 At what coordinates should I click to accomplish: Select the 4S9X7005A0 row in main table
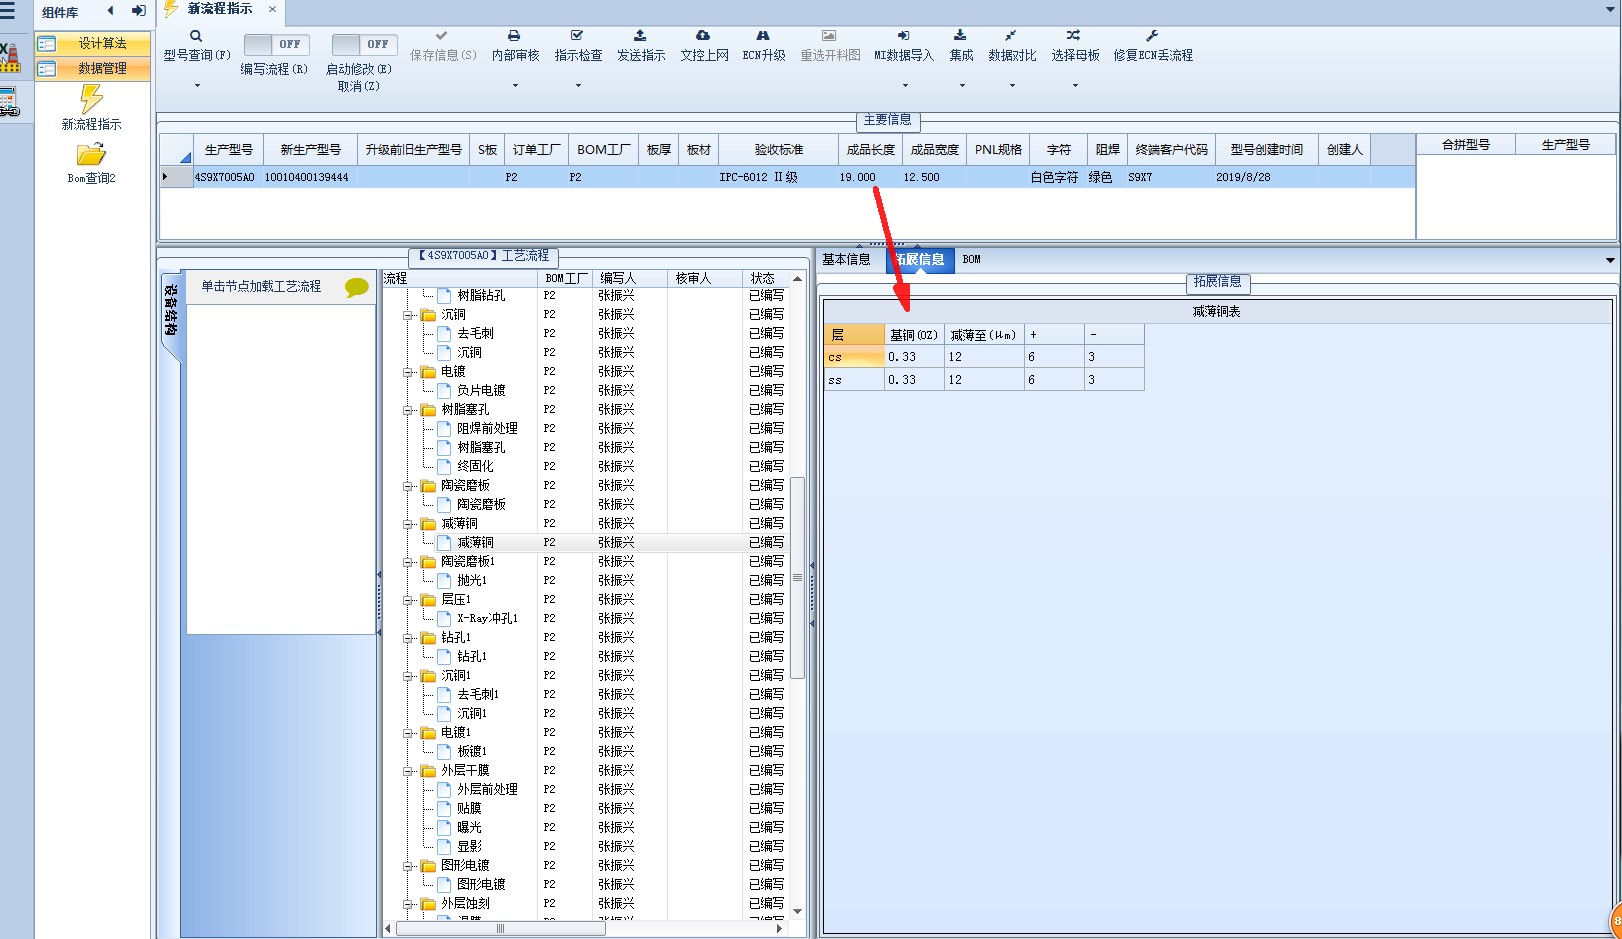click(788, 177)
